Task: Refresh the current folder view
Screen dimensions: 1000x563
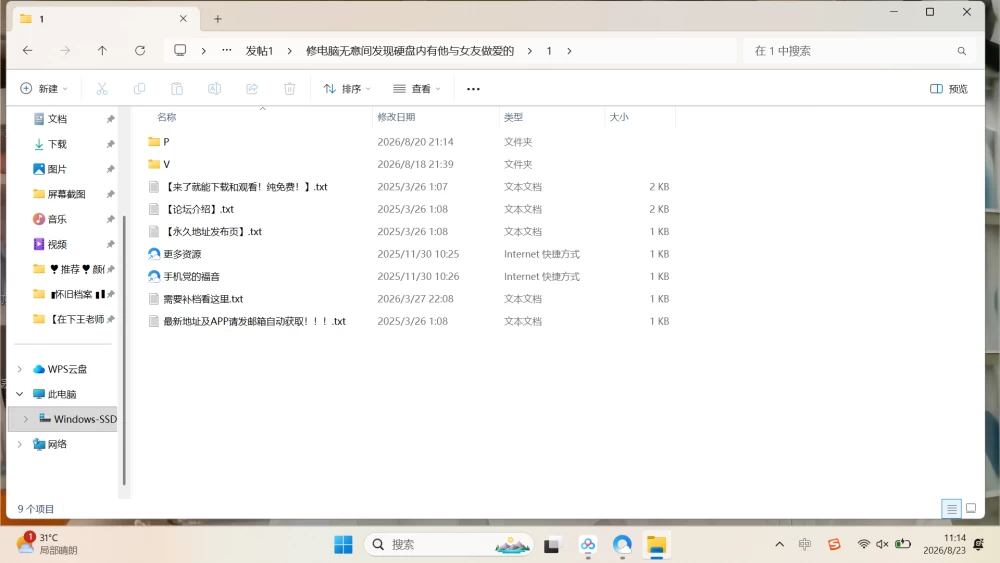Action: pyautogui.click(x=140, y=50)
